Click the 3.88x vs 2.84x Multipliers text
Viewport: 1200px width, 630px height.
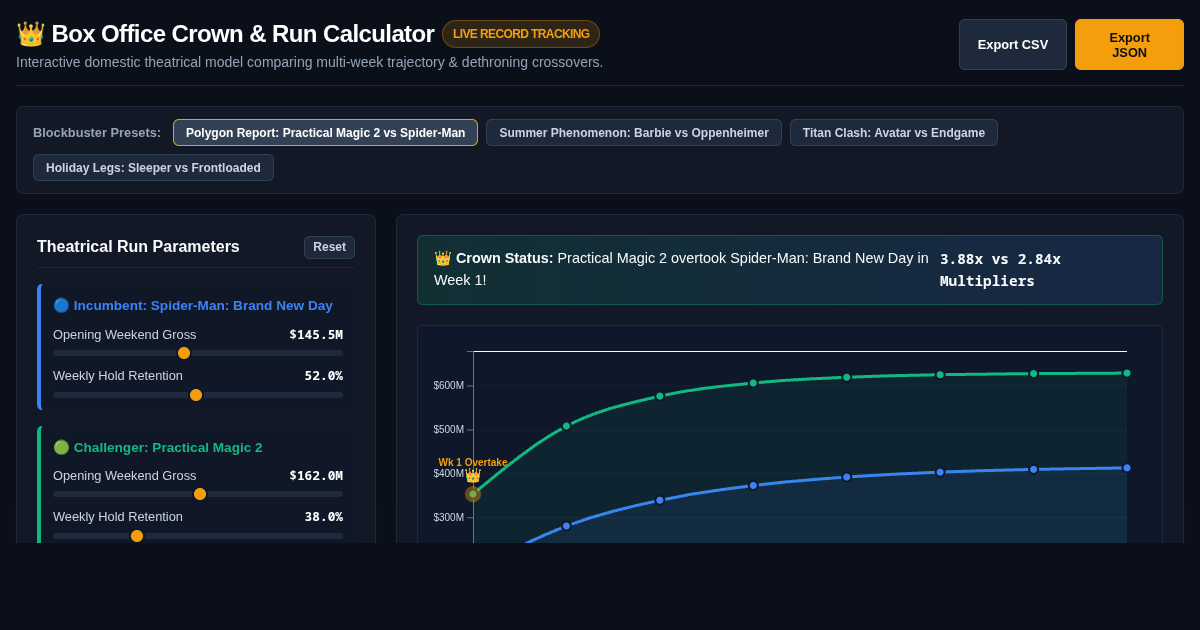tap(1000, 270)
